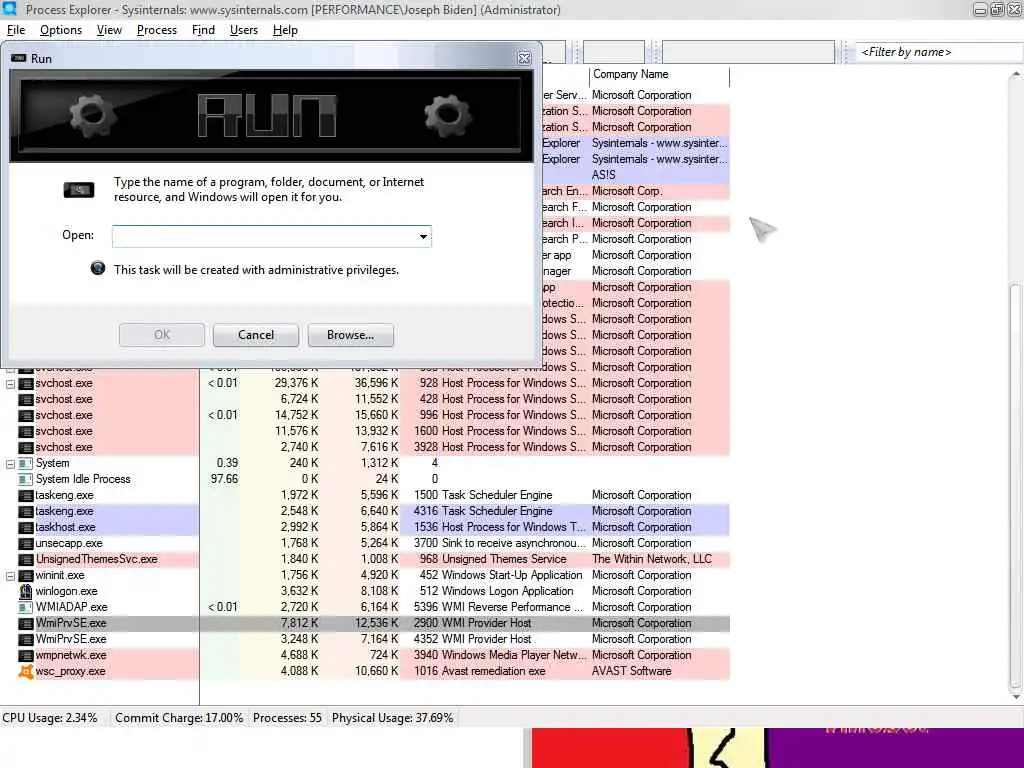This screenshot has height=768, width=1024.
Task: Click the 'AS!S' company name cell
Action: pyautogui.click(x=603, y=175)
